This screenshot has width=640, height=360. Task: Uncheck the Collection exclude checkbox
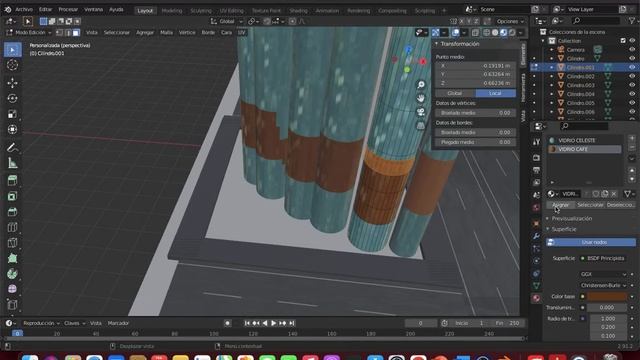tap(623, 40)
